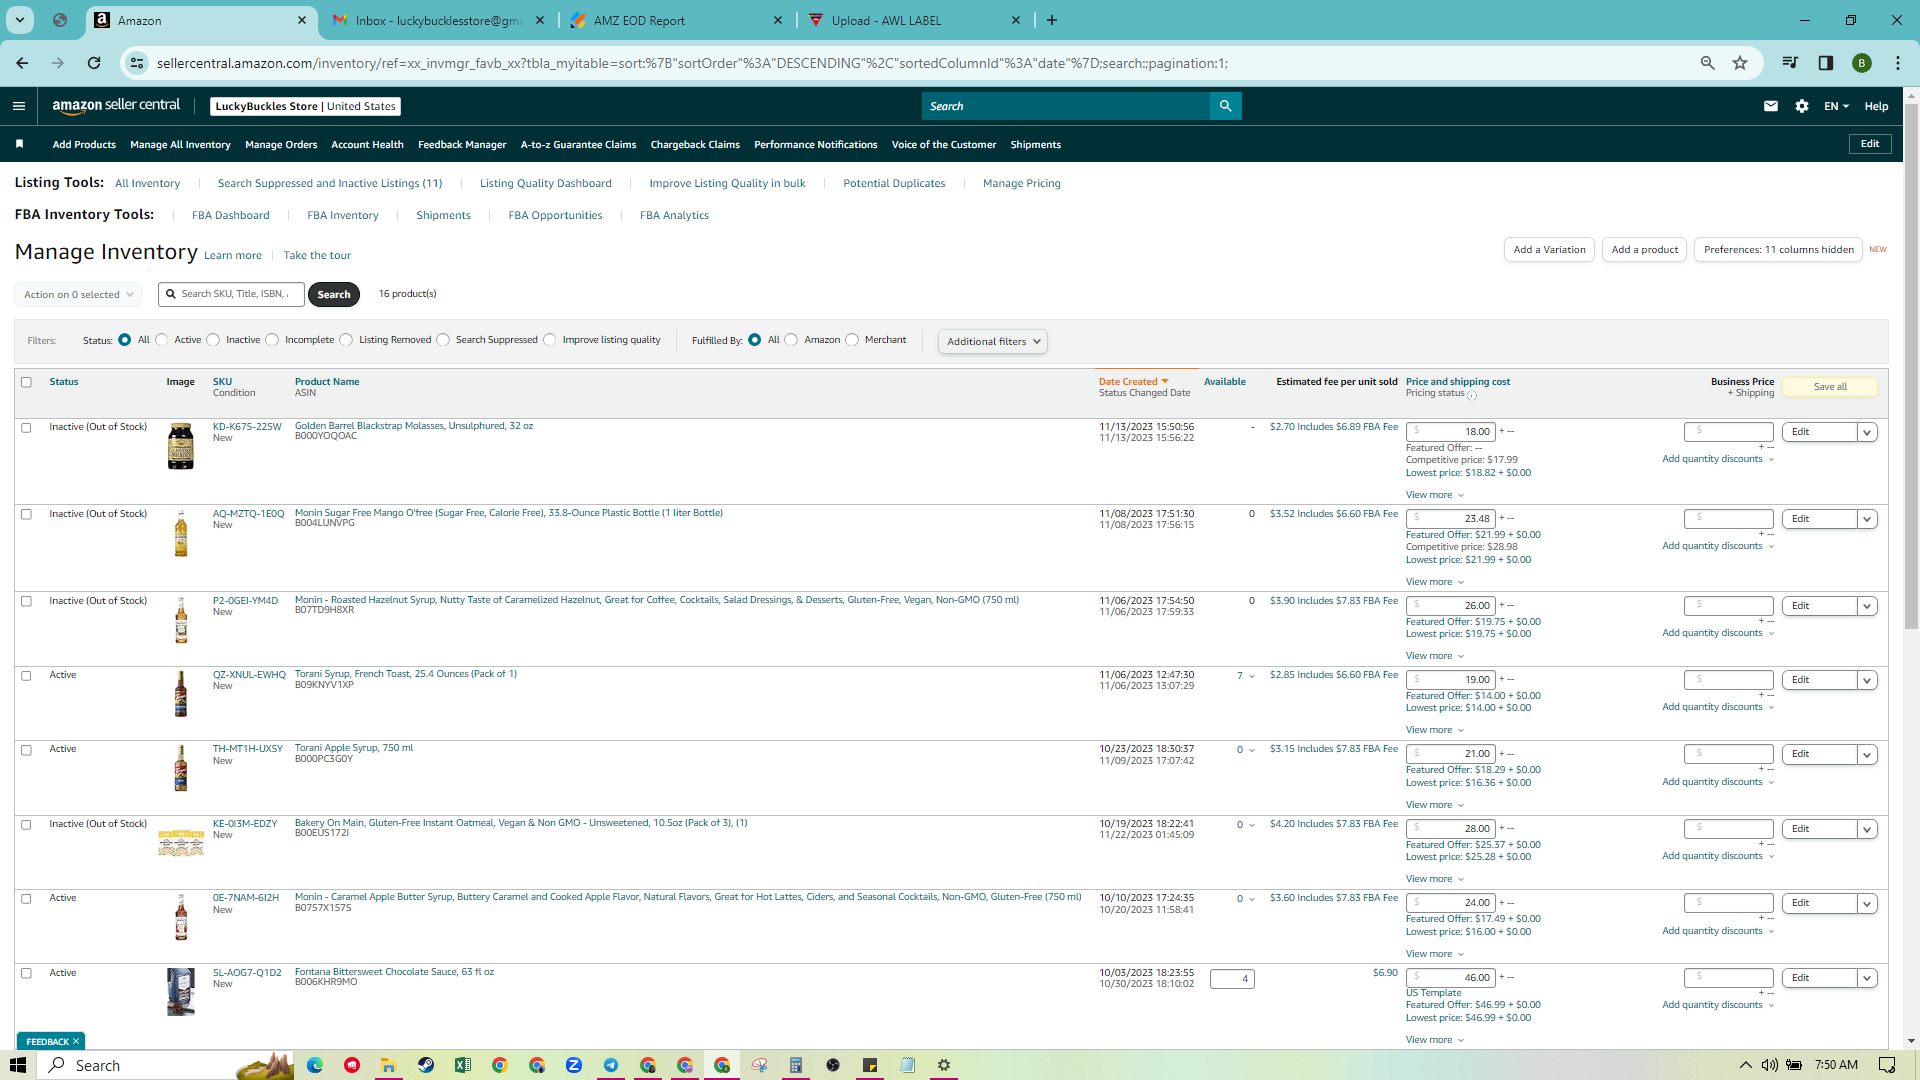
Task: Select Fulfilled By Amazon filter
Action: [x=791, y=340]
